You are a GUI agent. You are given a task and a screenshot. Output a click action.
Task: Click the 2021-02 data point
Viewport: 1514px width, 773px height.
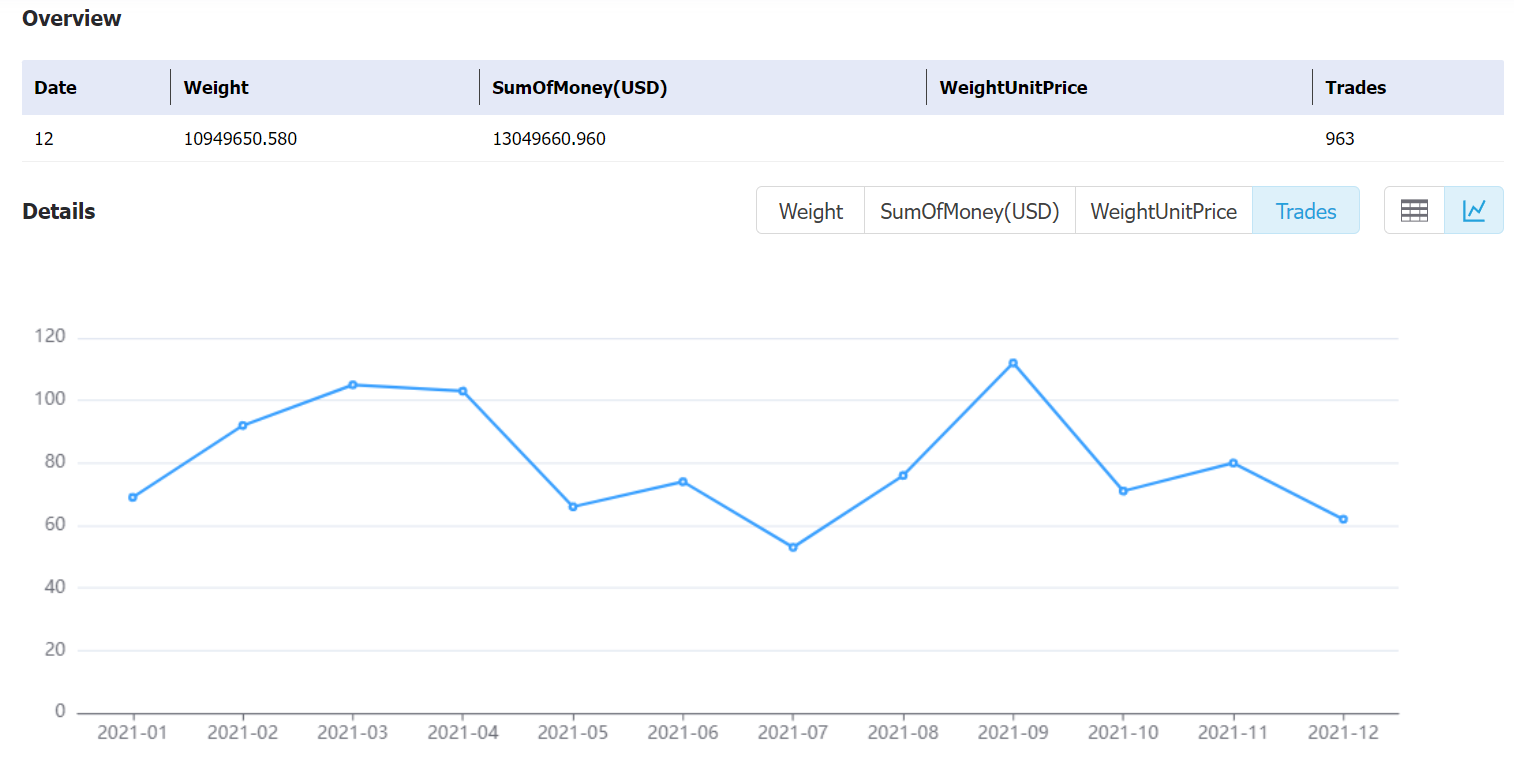(243, 425)
